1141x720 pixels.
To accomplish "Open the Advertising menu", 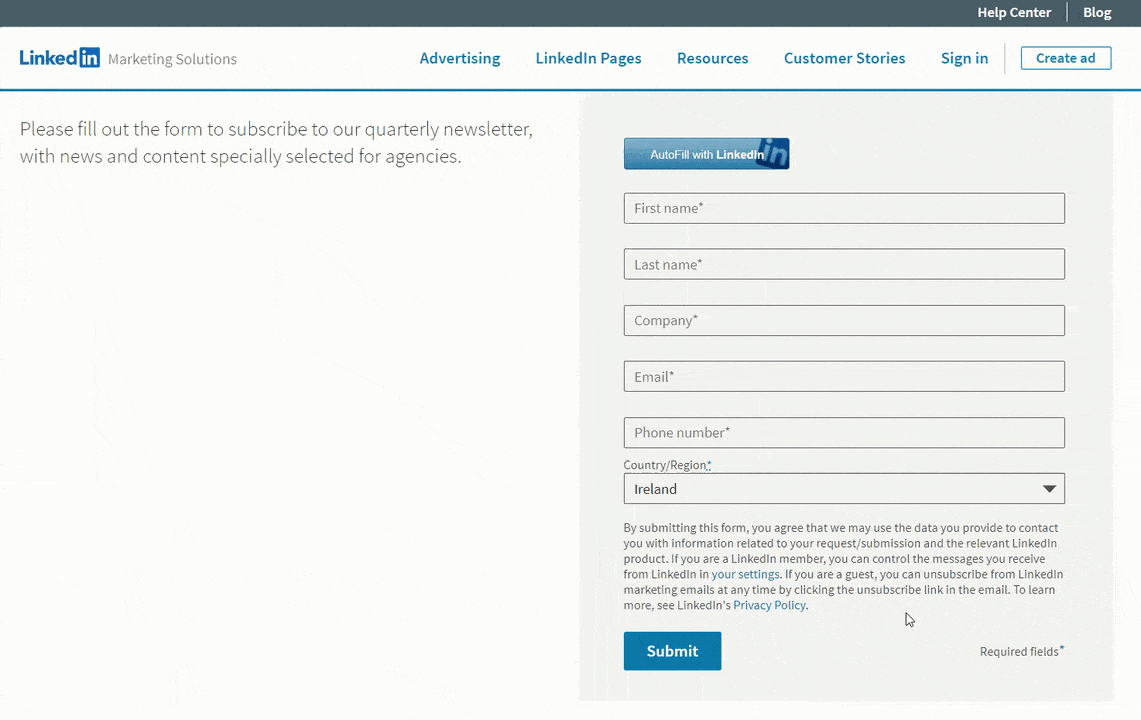I will (x=460, y=58).
